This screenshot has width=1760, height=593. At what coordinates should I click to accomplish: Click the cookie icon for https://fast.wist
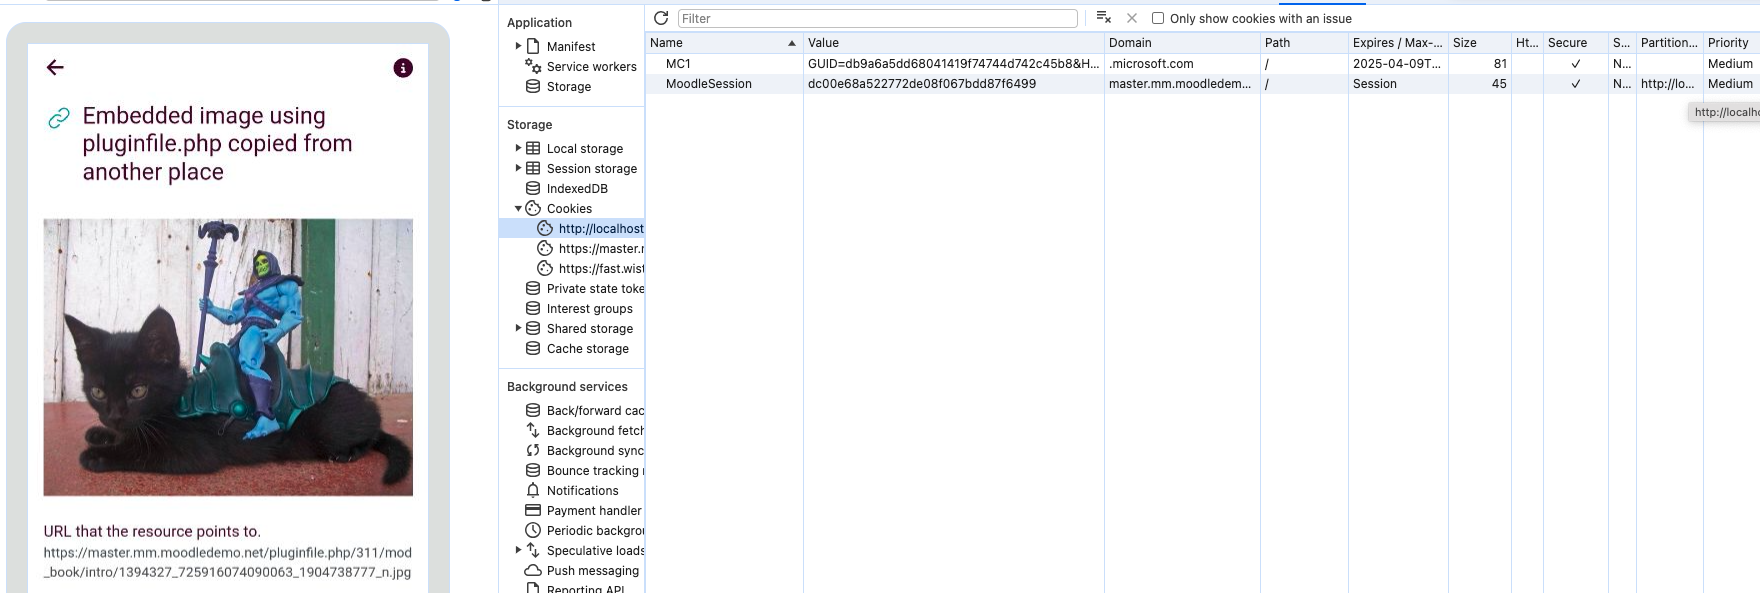point(545,268)
